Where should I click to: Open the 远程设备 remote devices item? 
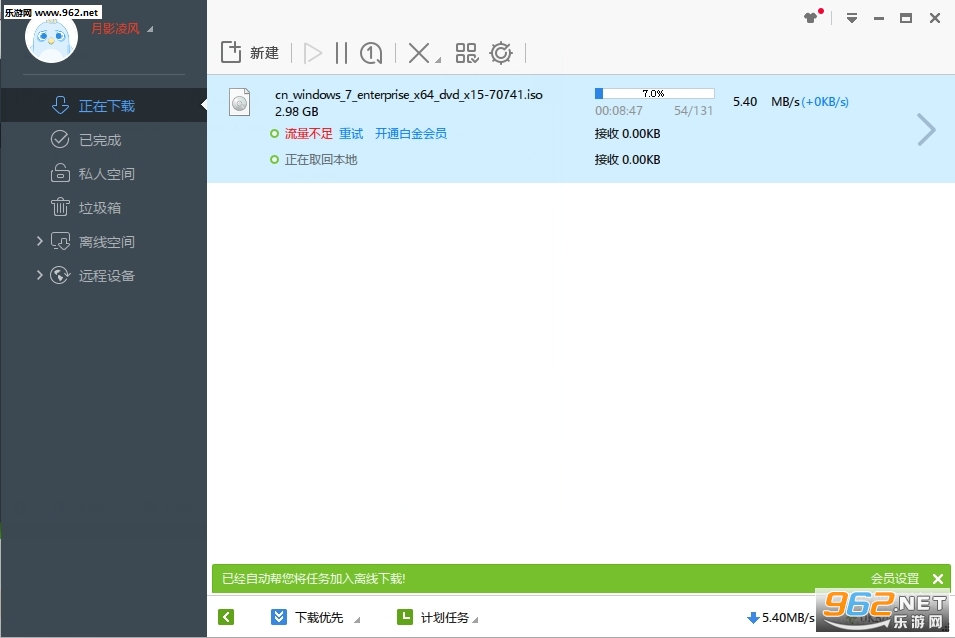click(93, 276)
